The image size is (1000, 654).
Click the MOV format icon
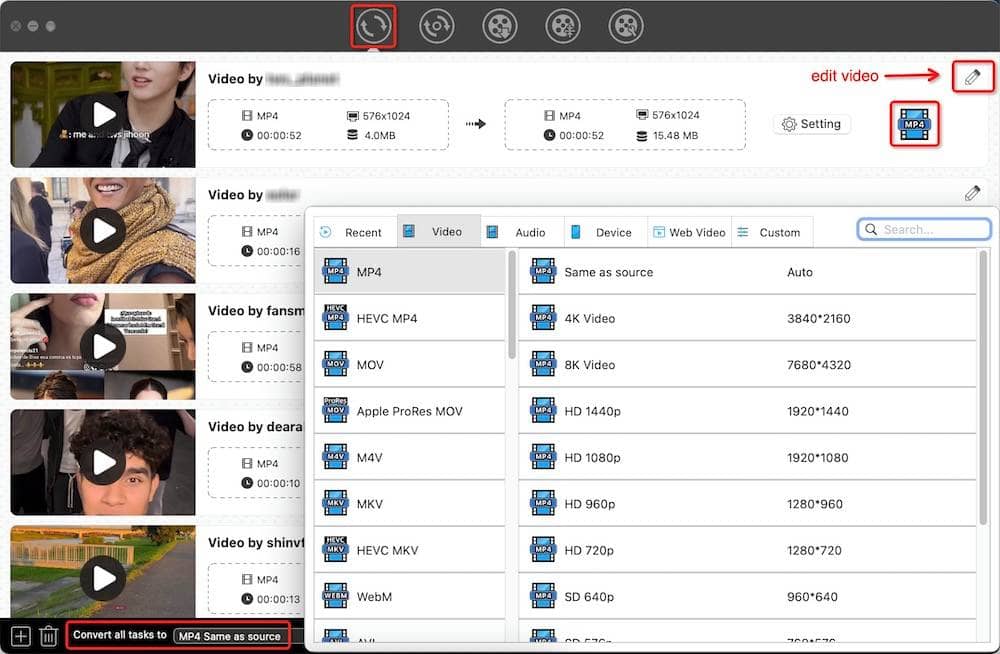coord(335,364)
